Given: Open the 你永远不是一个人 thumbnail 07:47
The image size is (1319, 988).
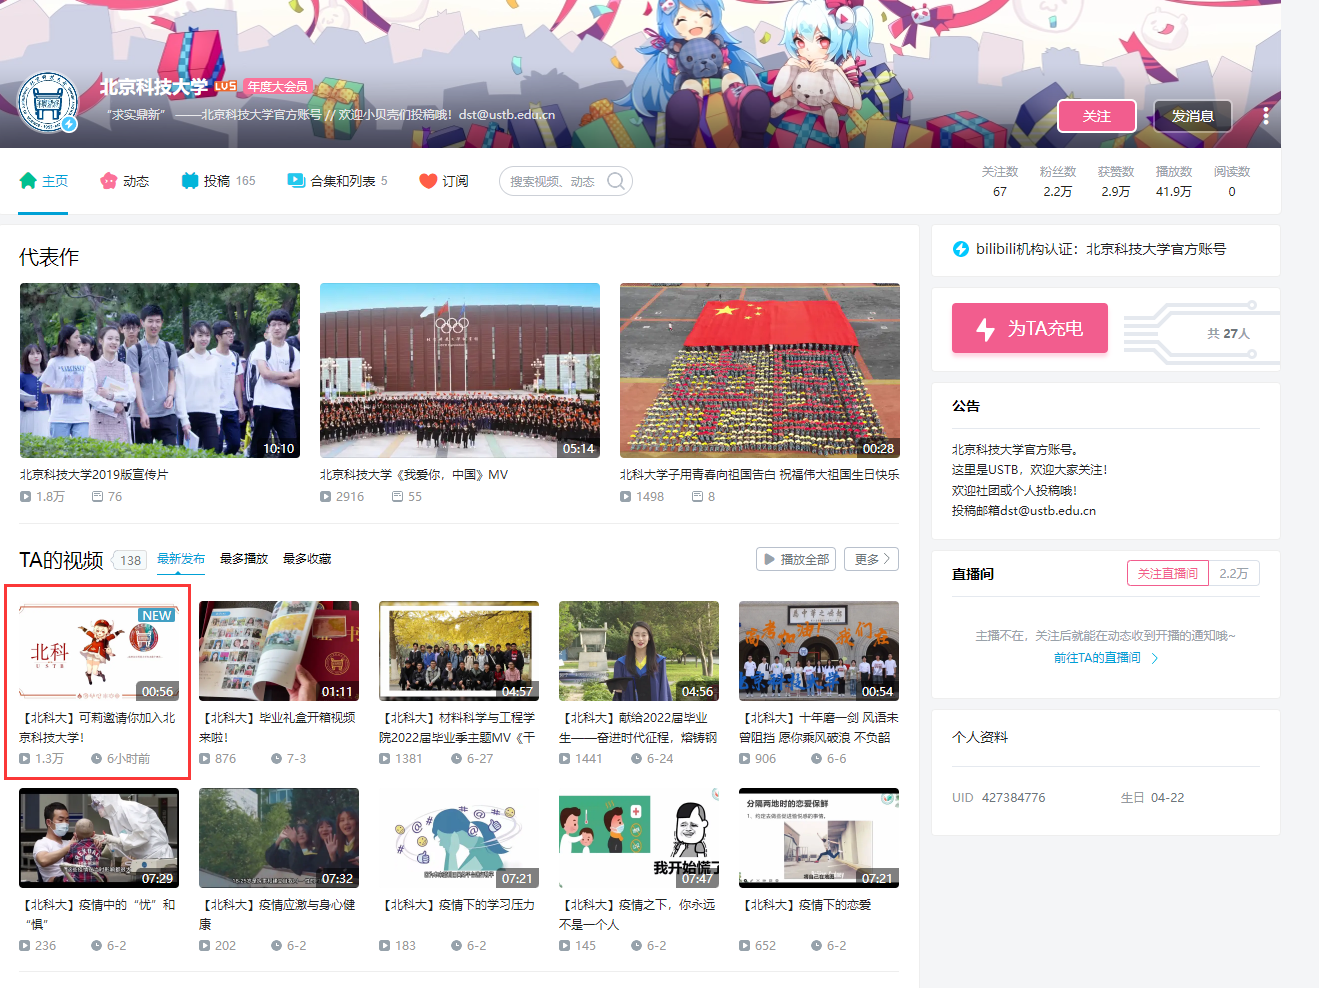Looking at the screenshot, I should coord(639,838).
